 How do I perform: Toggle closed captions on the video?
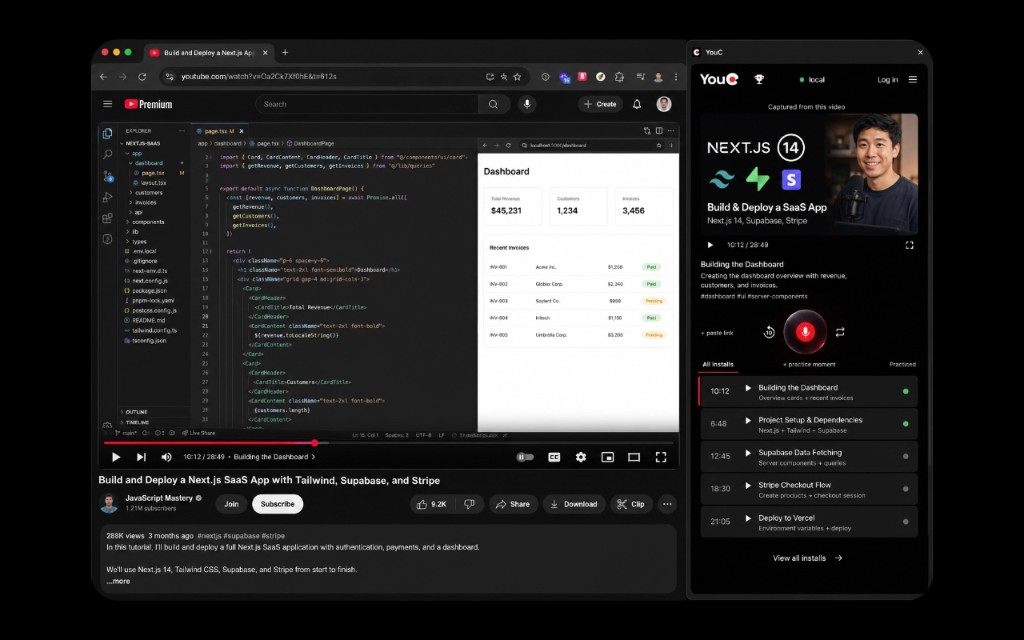pos(554,457)
